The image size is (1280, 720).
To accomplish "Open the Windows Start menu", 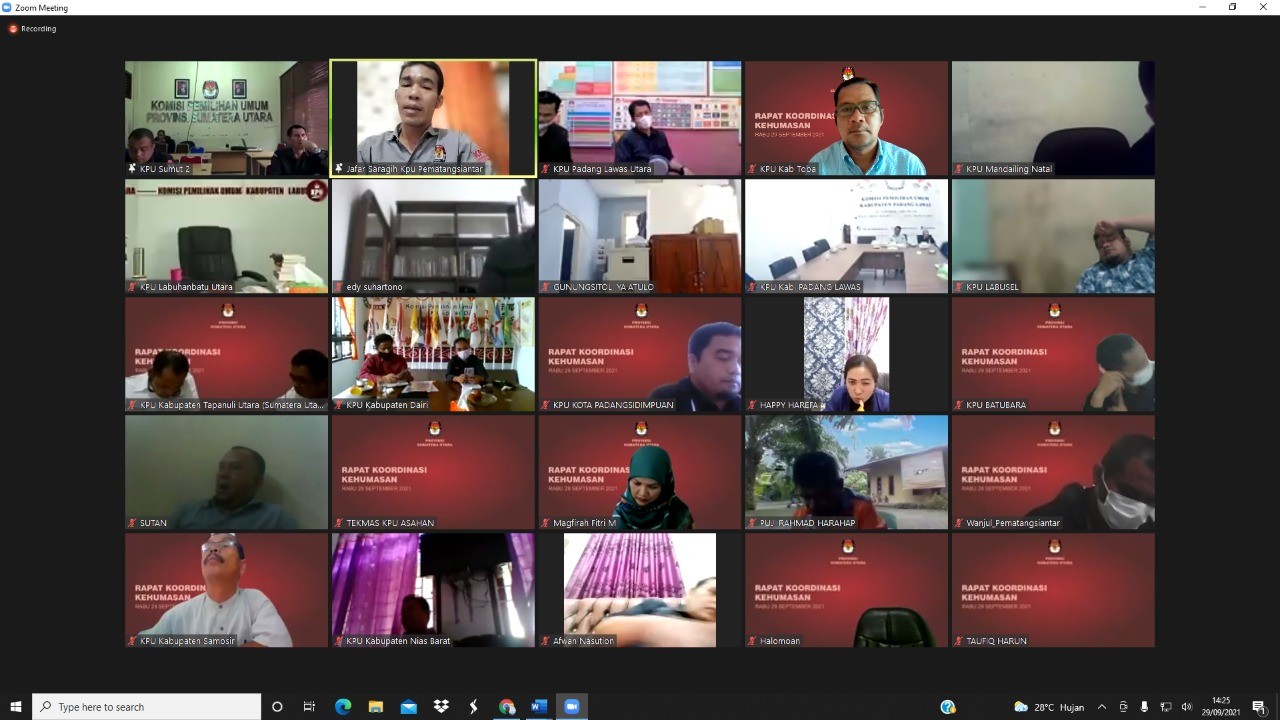I will 16,707.
